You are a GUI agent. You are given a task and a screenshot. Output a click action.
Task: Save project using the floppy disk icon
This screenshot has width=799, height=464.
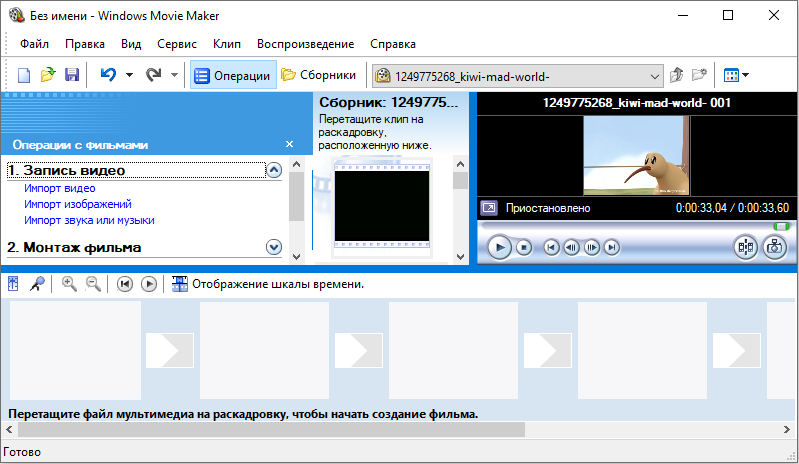tap(72, 75)
